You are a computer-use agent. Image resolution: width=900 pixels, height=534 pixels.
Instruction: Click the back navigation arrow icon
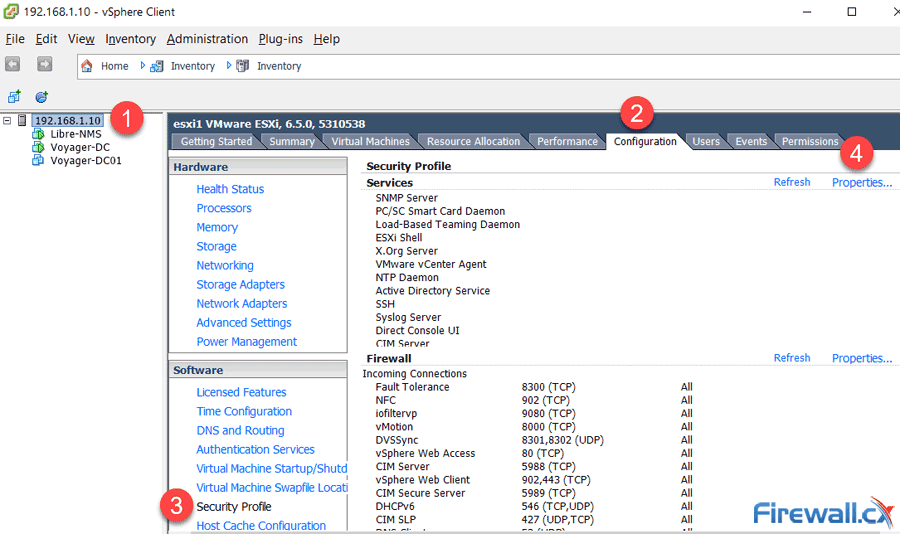click(x=13, y=64)
